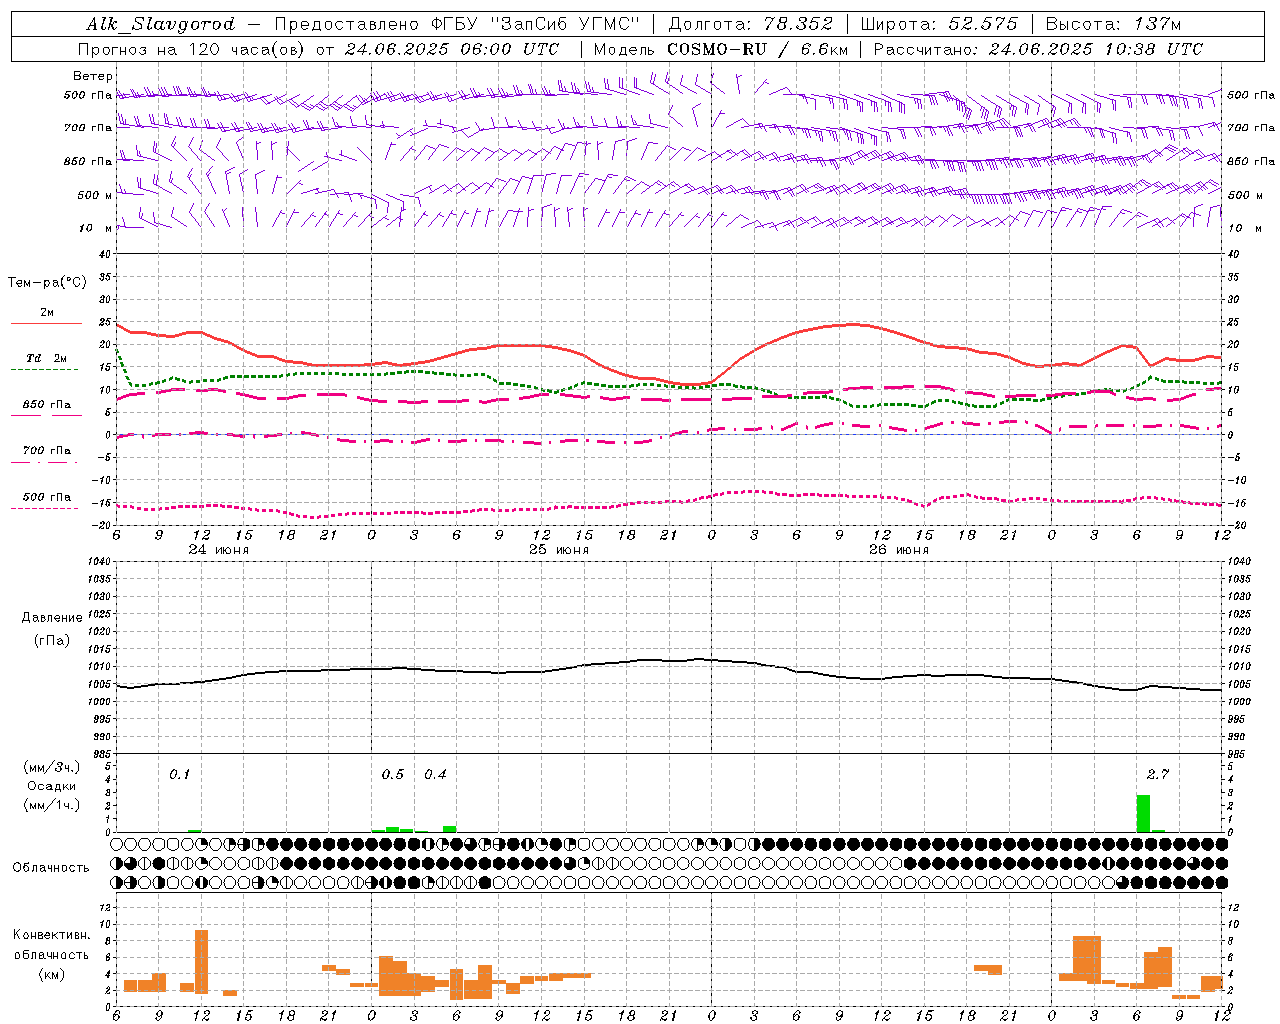This screenshot has height=1024, width=1280.
Task: Click the Давление pressure panel label
Action: pyautogui.click(x=52, y=618)
